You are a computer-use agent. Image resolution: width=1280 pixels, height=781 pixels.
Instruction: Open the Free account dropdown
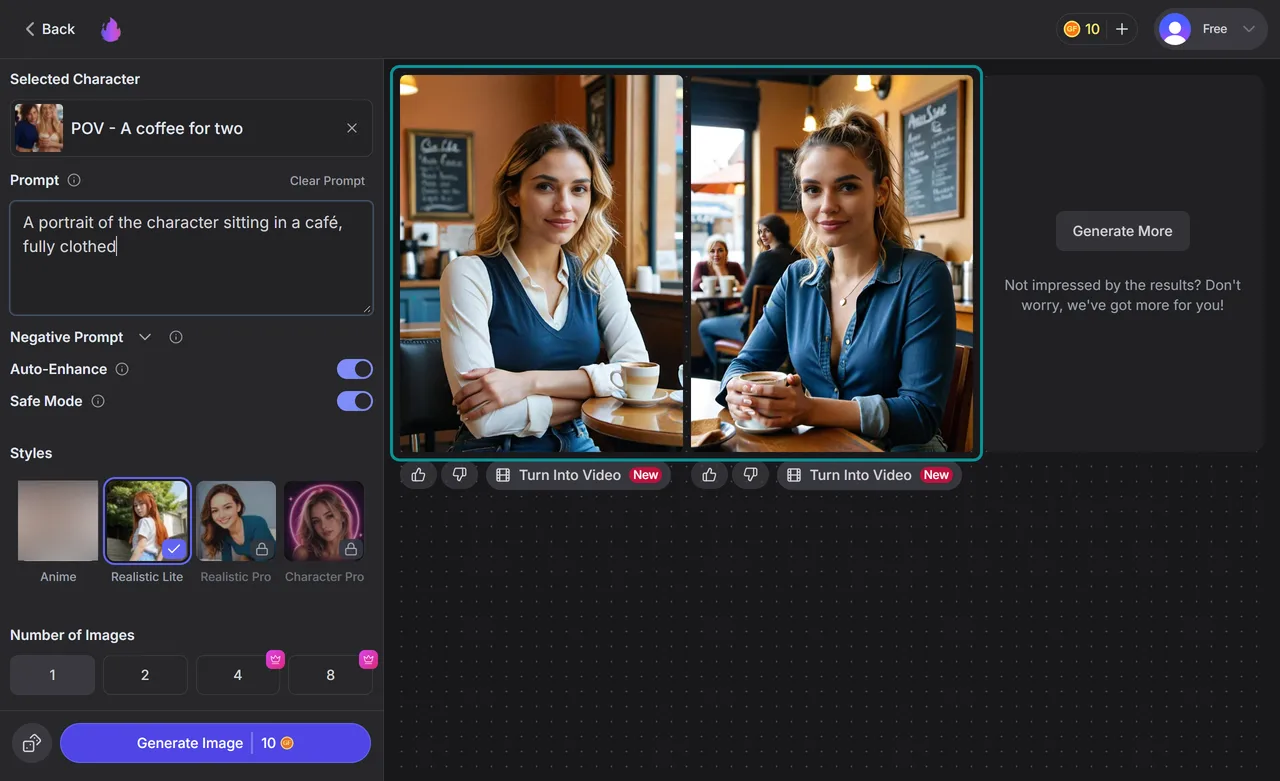click(x=1211, y=29)
